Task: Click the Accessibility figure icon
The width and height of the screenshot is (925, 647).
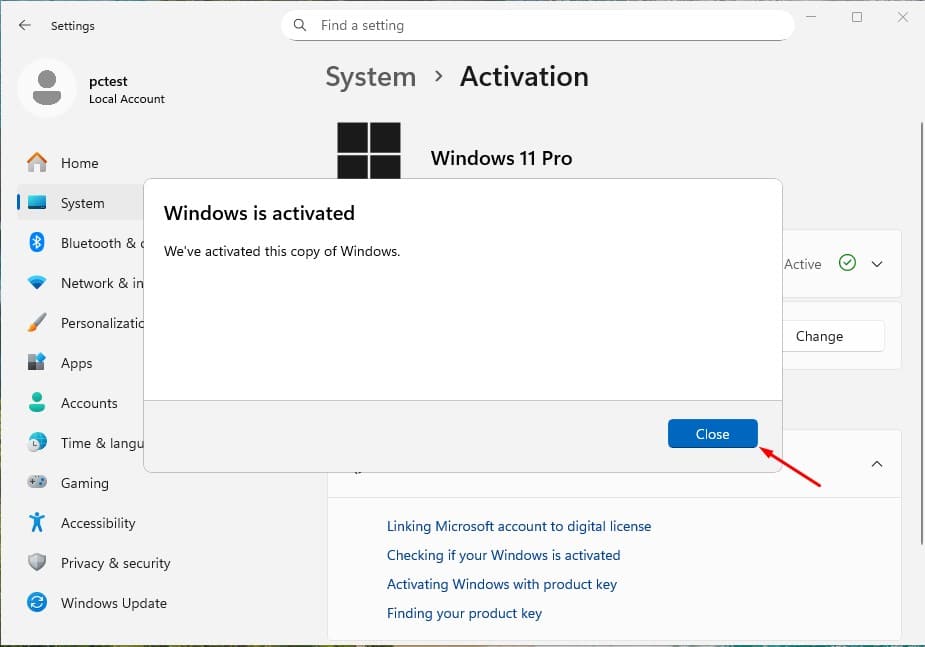Action: point(37,523)
